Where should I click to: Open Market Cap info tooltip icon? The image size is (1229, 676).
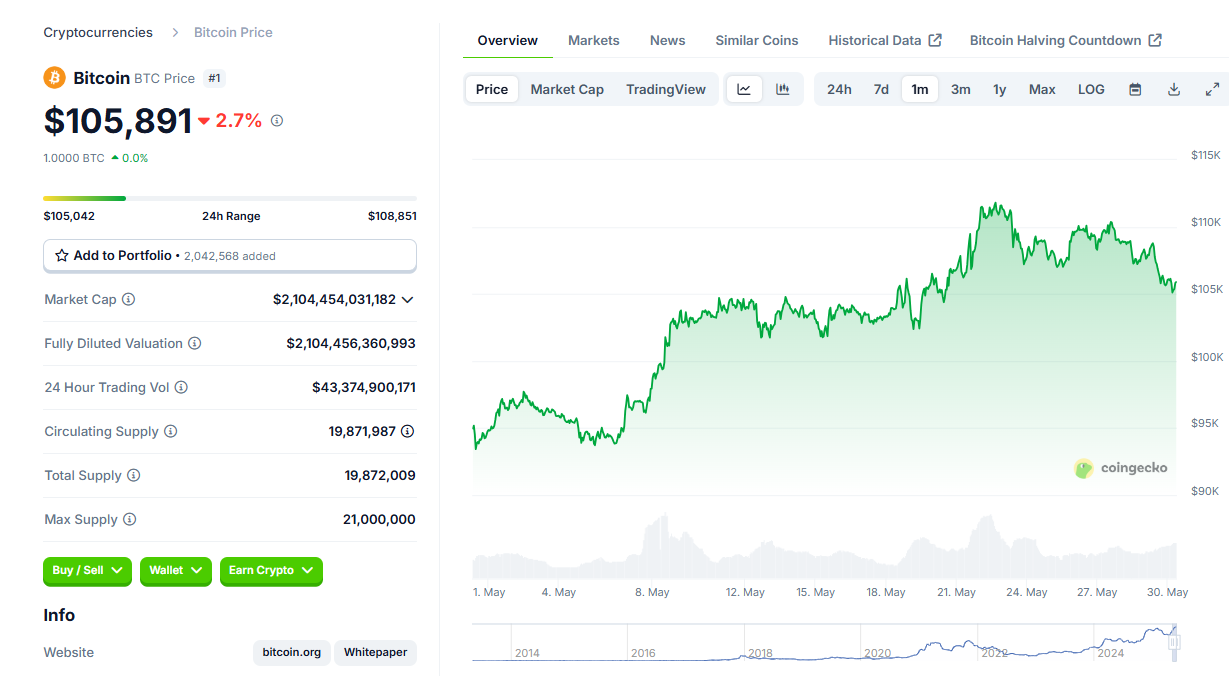click(x=129, y=299)
